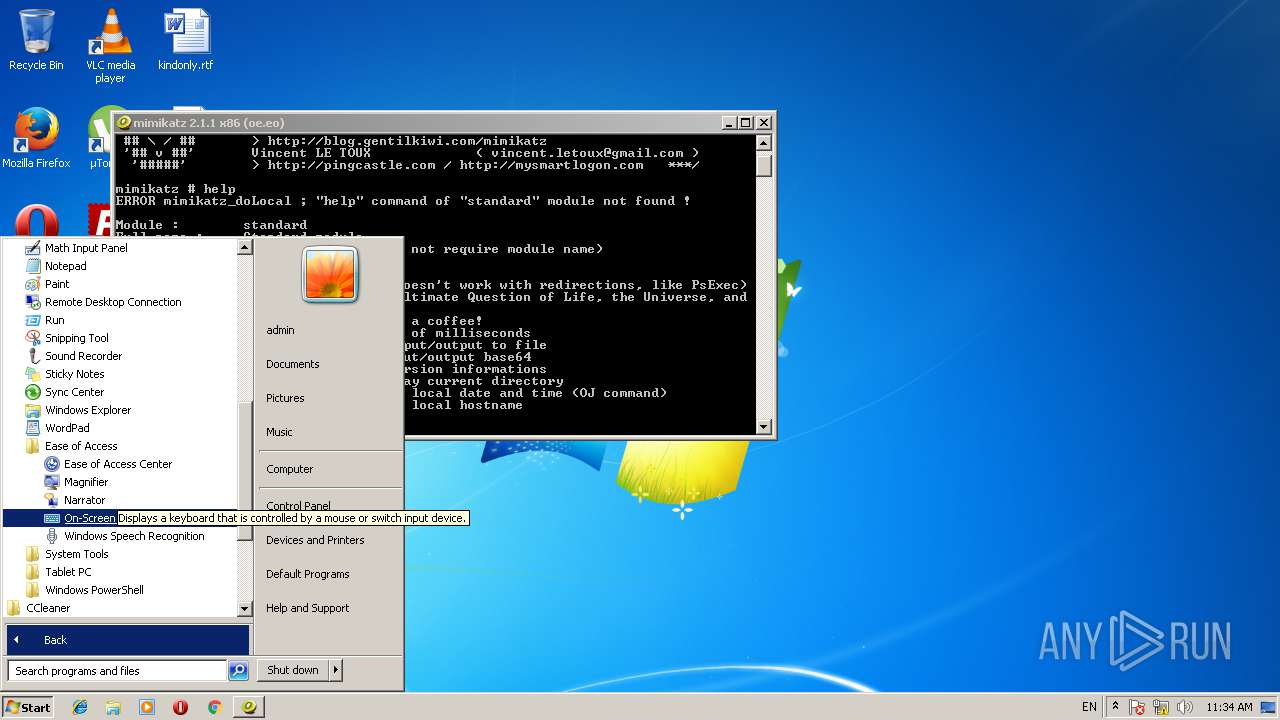Viewport: 1280px width, 720px height.
Task: Launch Mozilla Firefox from the desktop
Action: click(36, 139)
